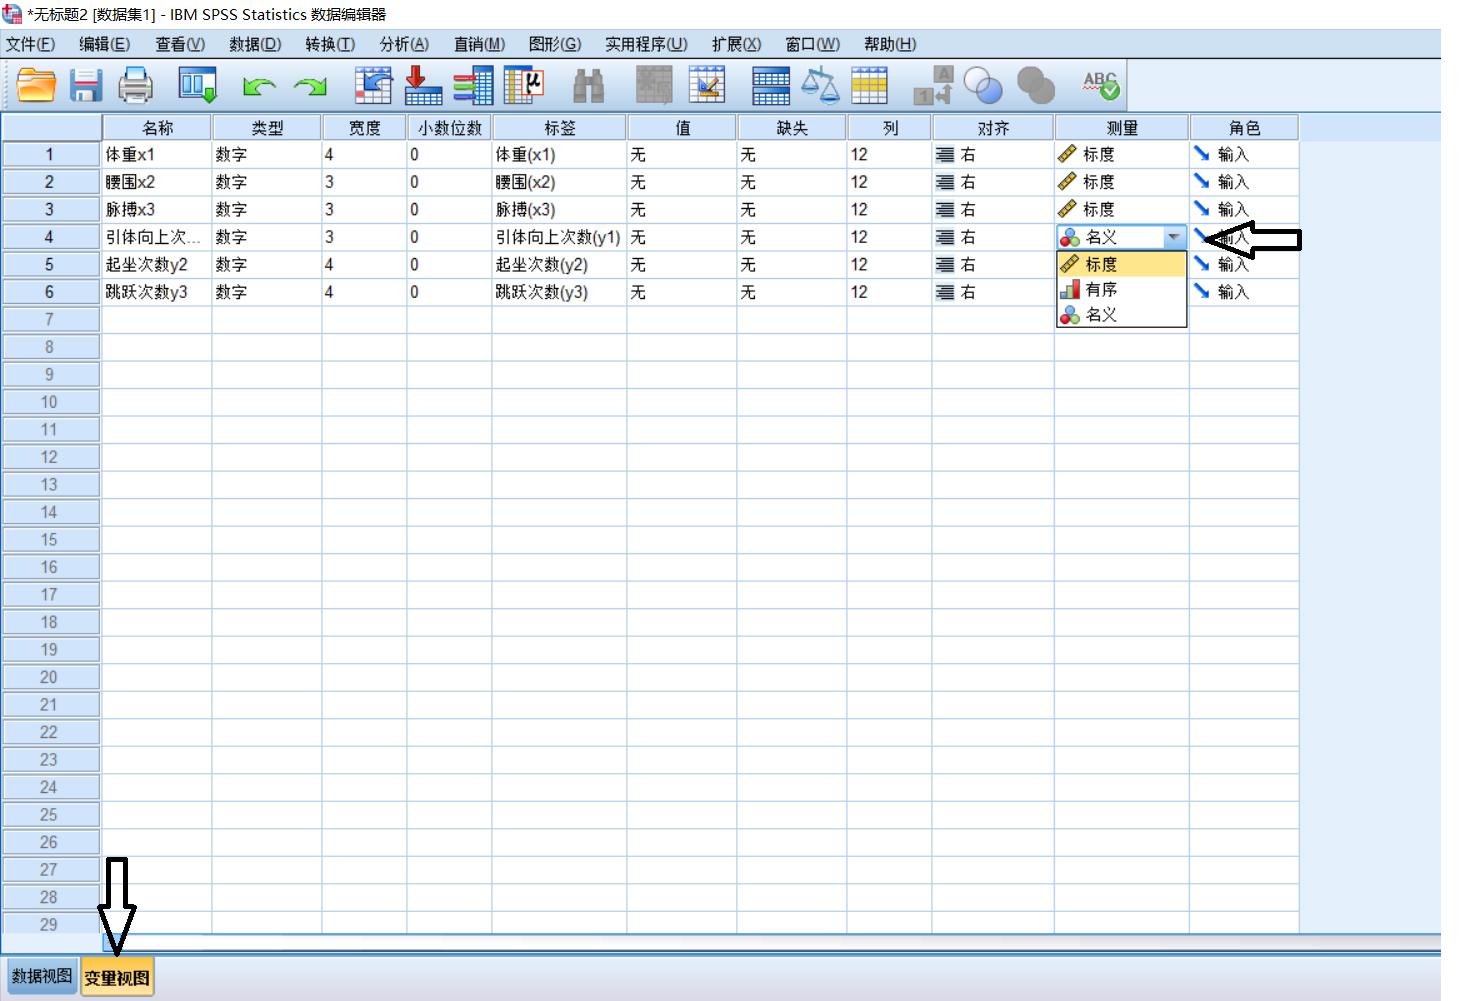The image size is (1460, 1001).
Task: Select the 变量视图 tab
Action: coord(117,978)
